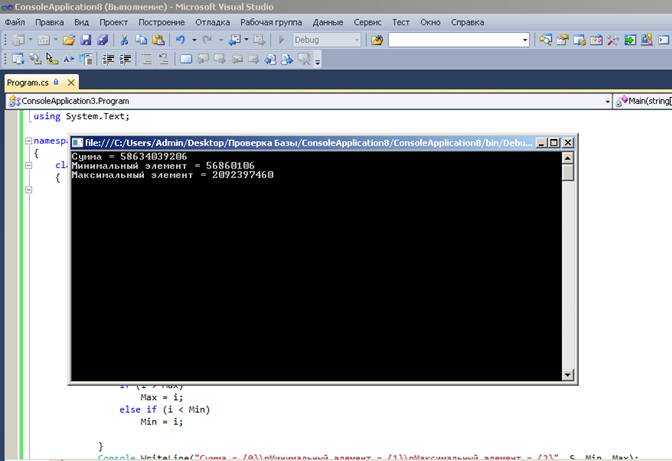The height and width of the screenshot is (461, 672).
Task: Open the Файл menu
Action: point(15,22)
